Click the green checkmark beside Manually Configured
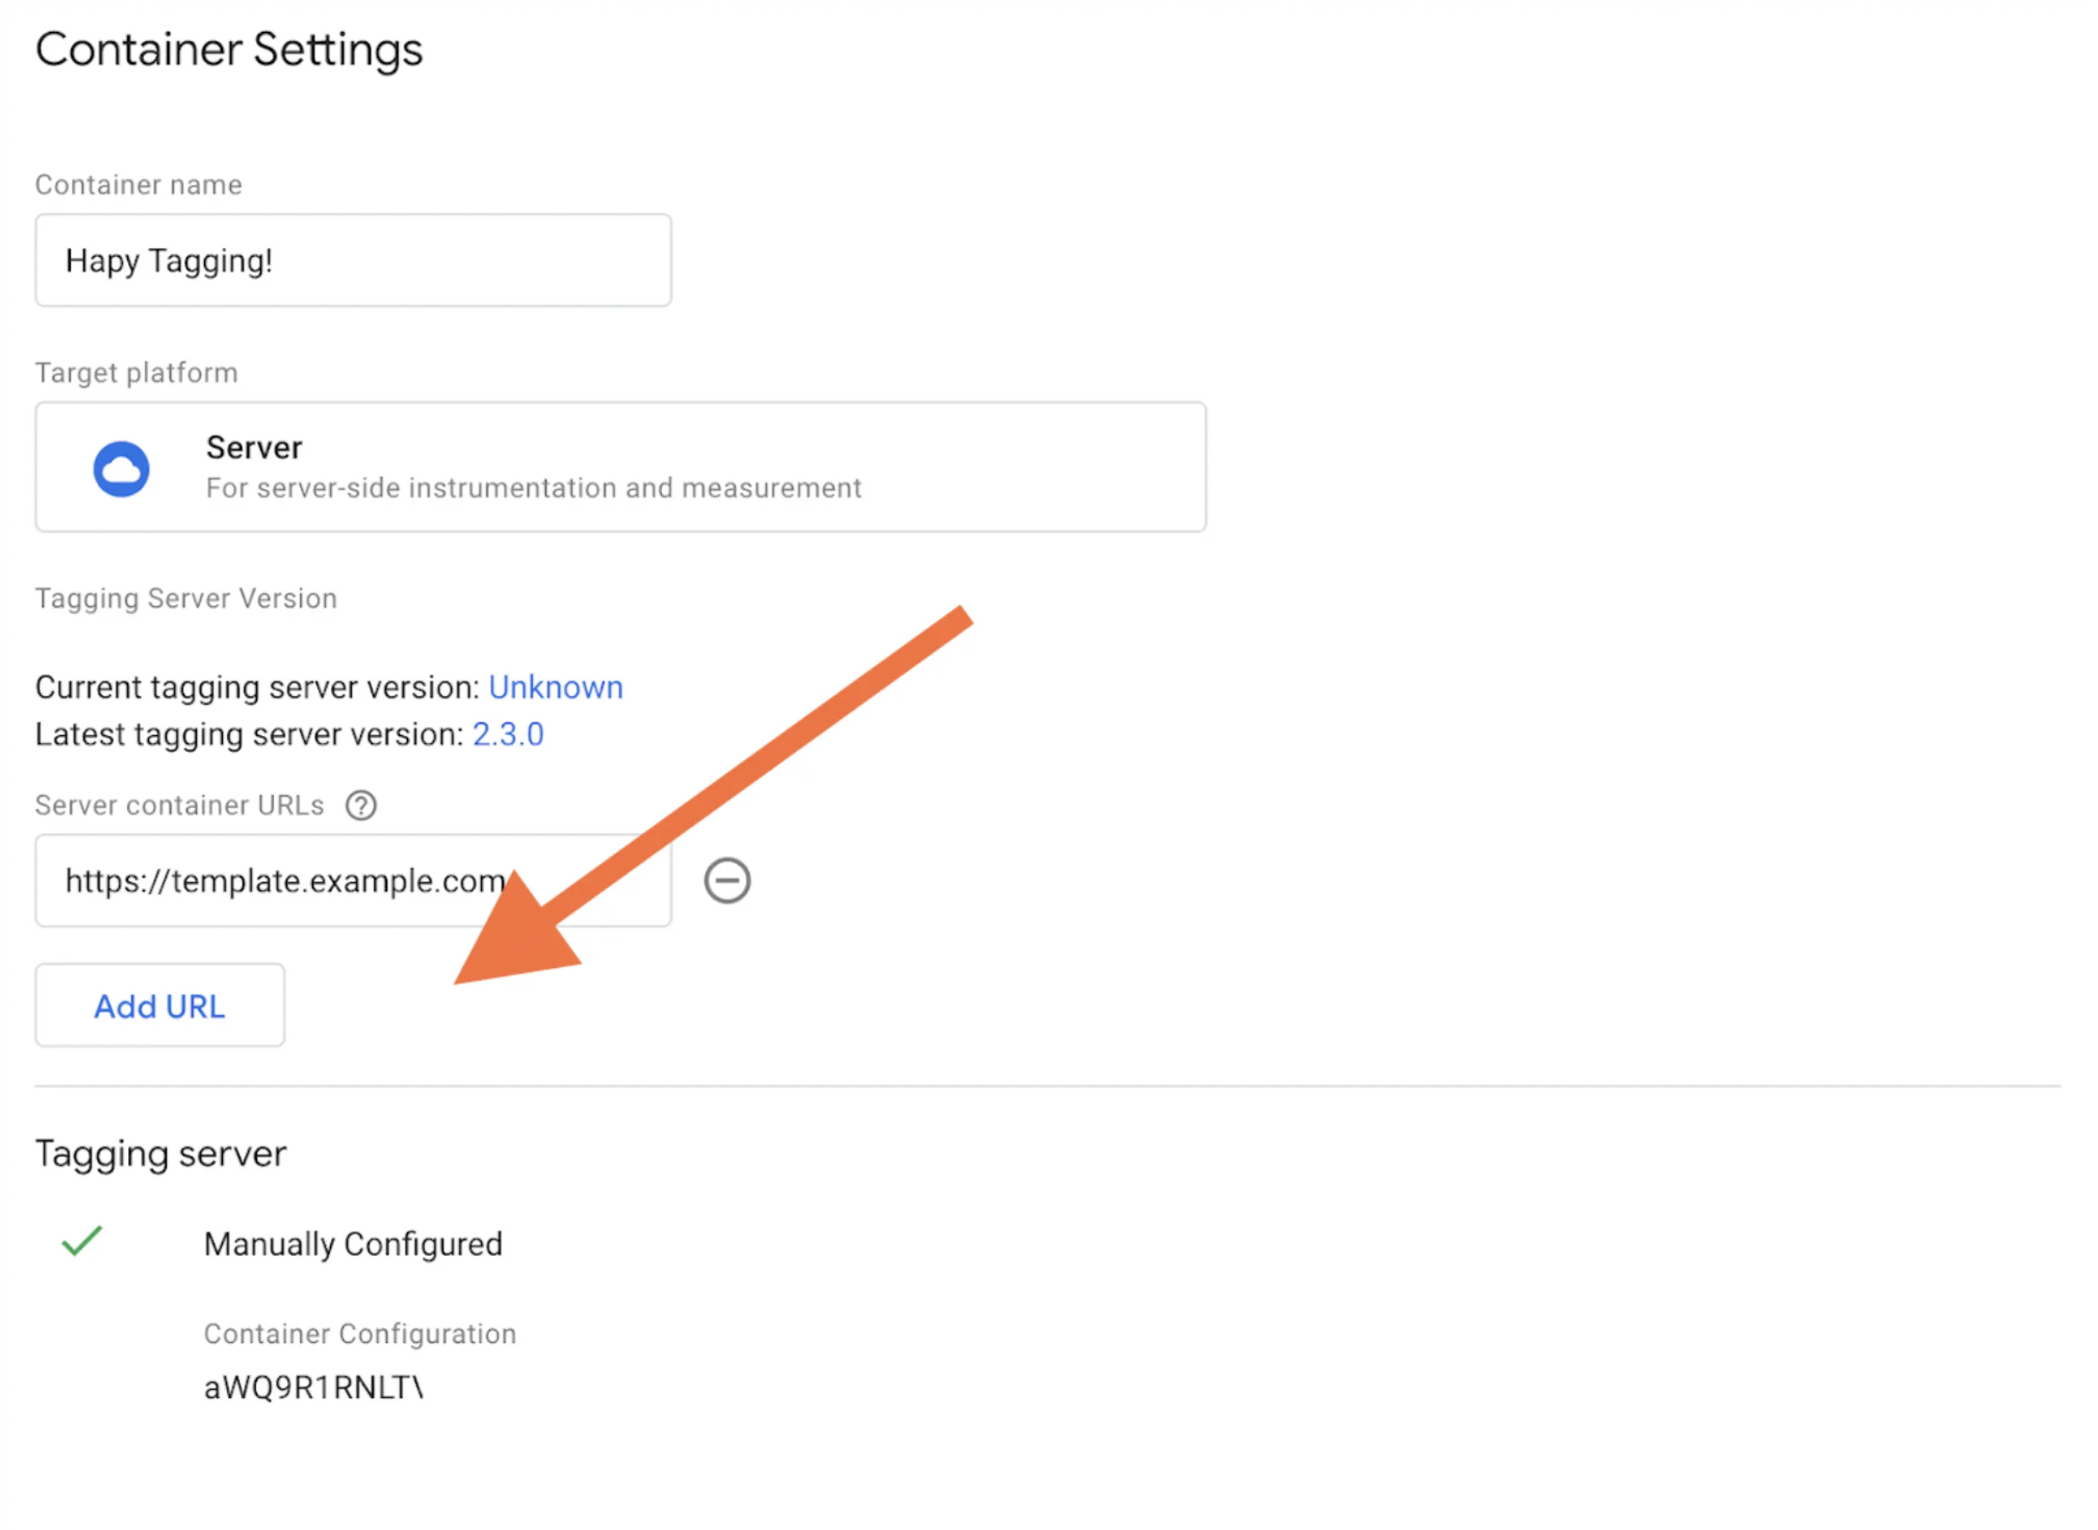 [x=81, y=1244]
